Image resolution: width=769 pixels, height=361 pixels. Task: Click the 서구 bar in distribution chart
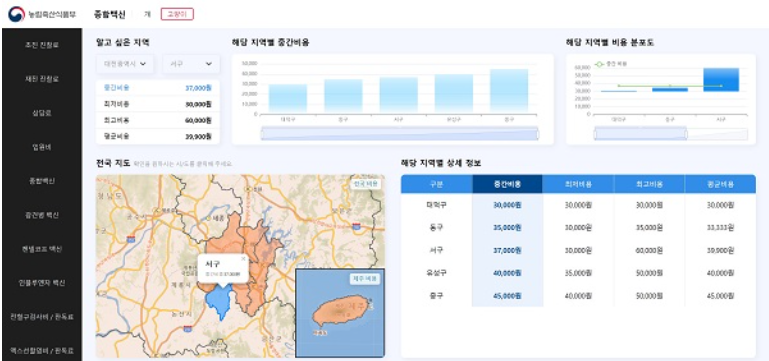coord(721,79)
